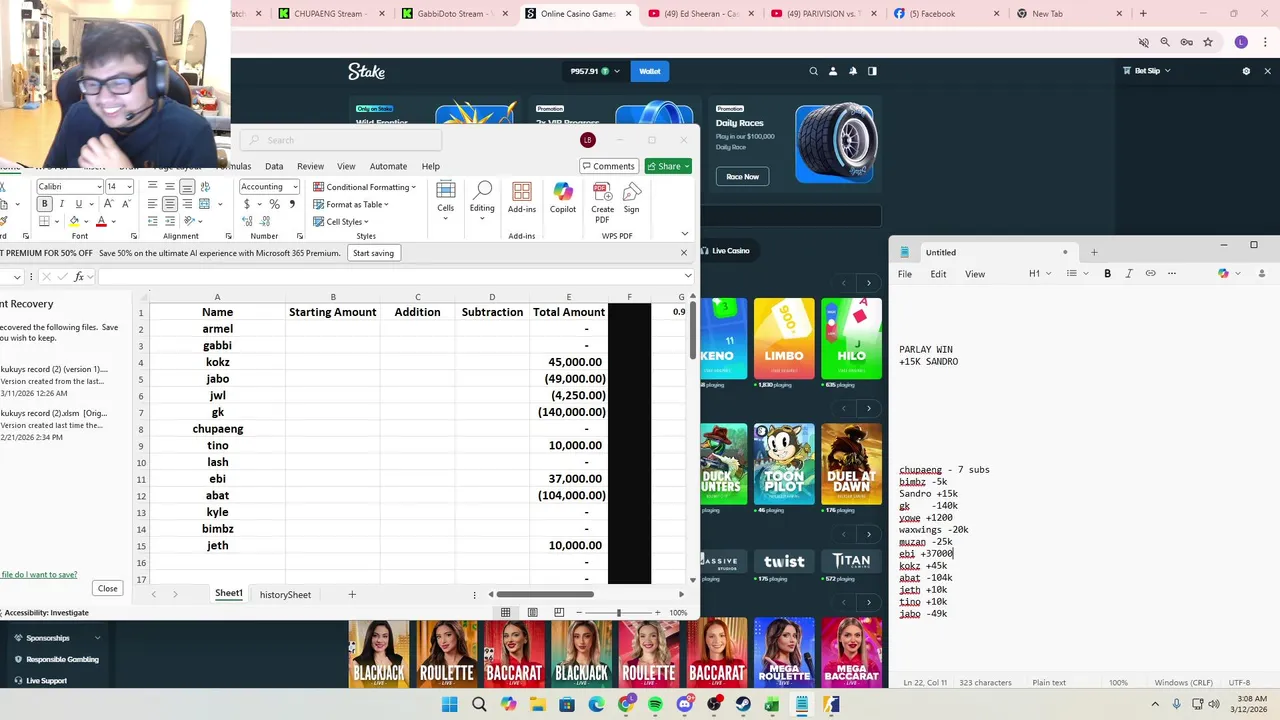Open the Excel Automate ribbon tab
This screenshot has height=720, width=1280.
pyautogui.click(x=388, y=166)
